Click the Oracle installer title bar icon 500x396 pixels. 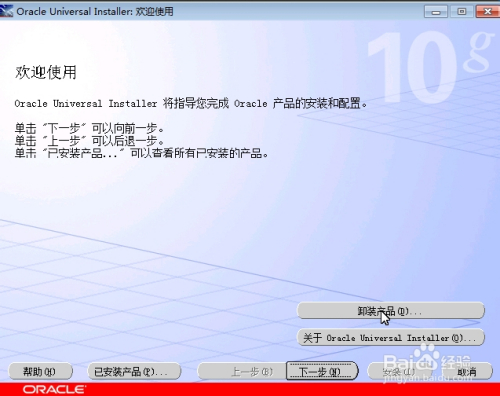[7, 12]
